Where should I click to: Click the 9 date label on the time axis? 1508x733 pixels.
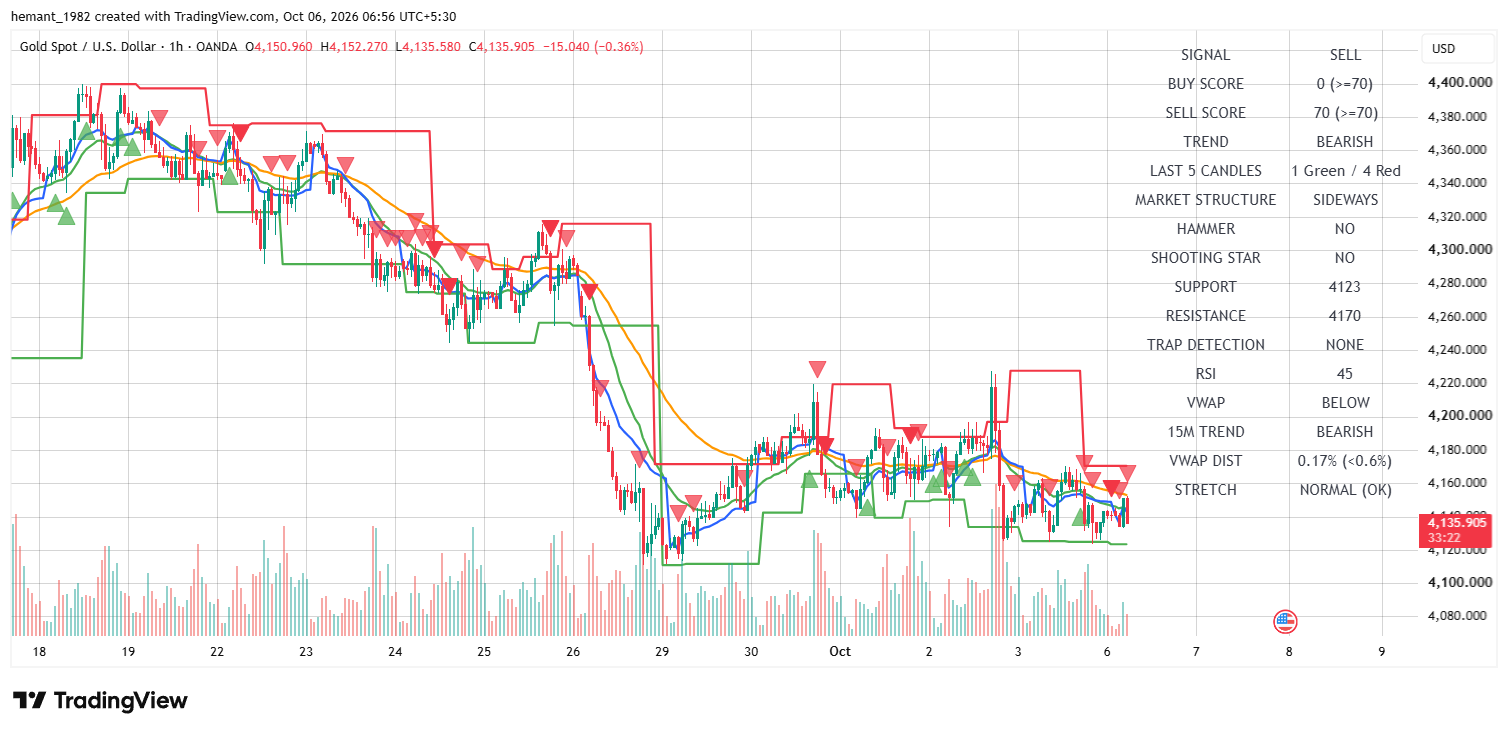point(1381,651)
